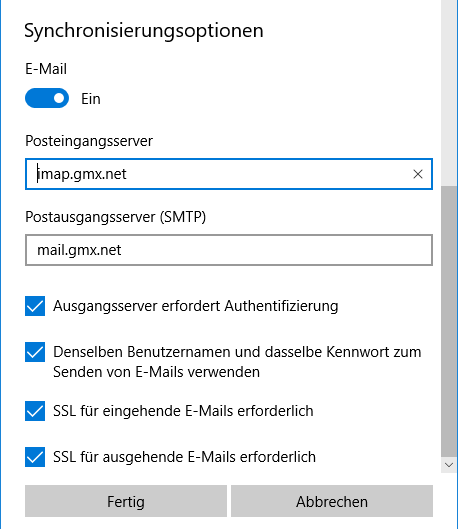Click the vertical scrollbar thumb
Image resolution: width=458 pixels, height=529 pixels.
point(449,321)
